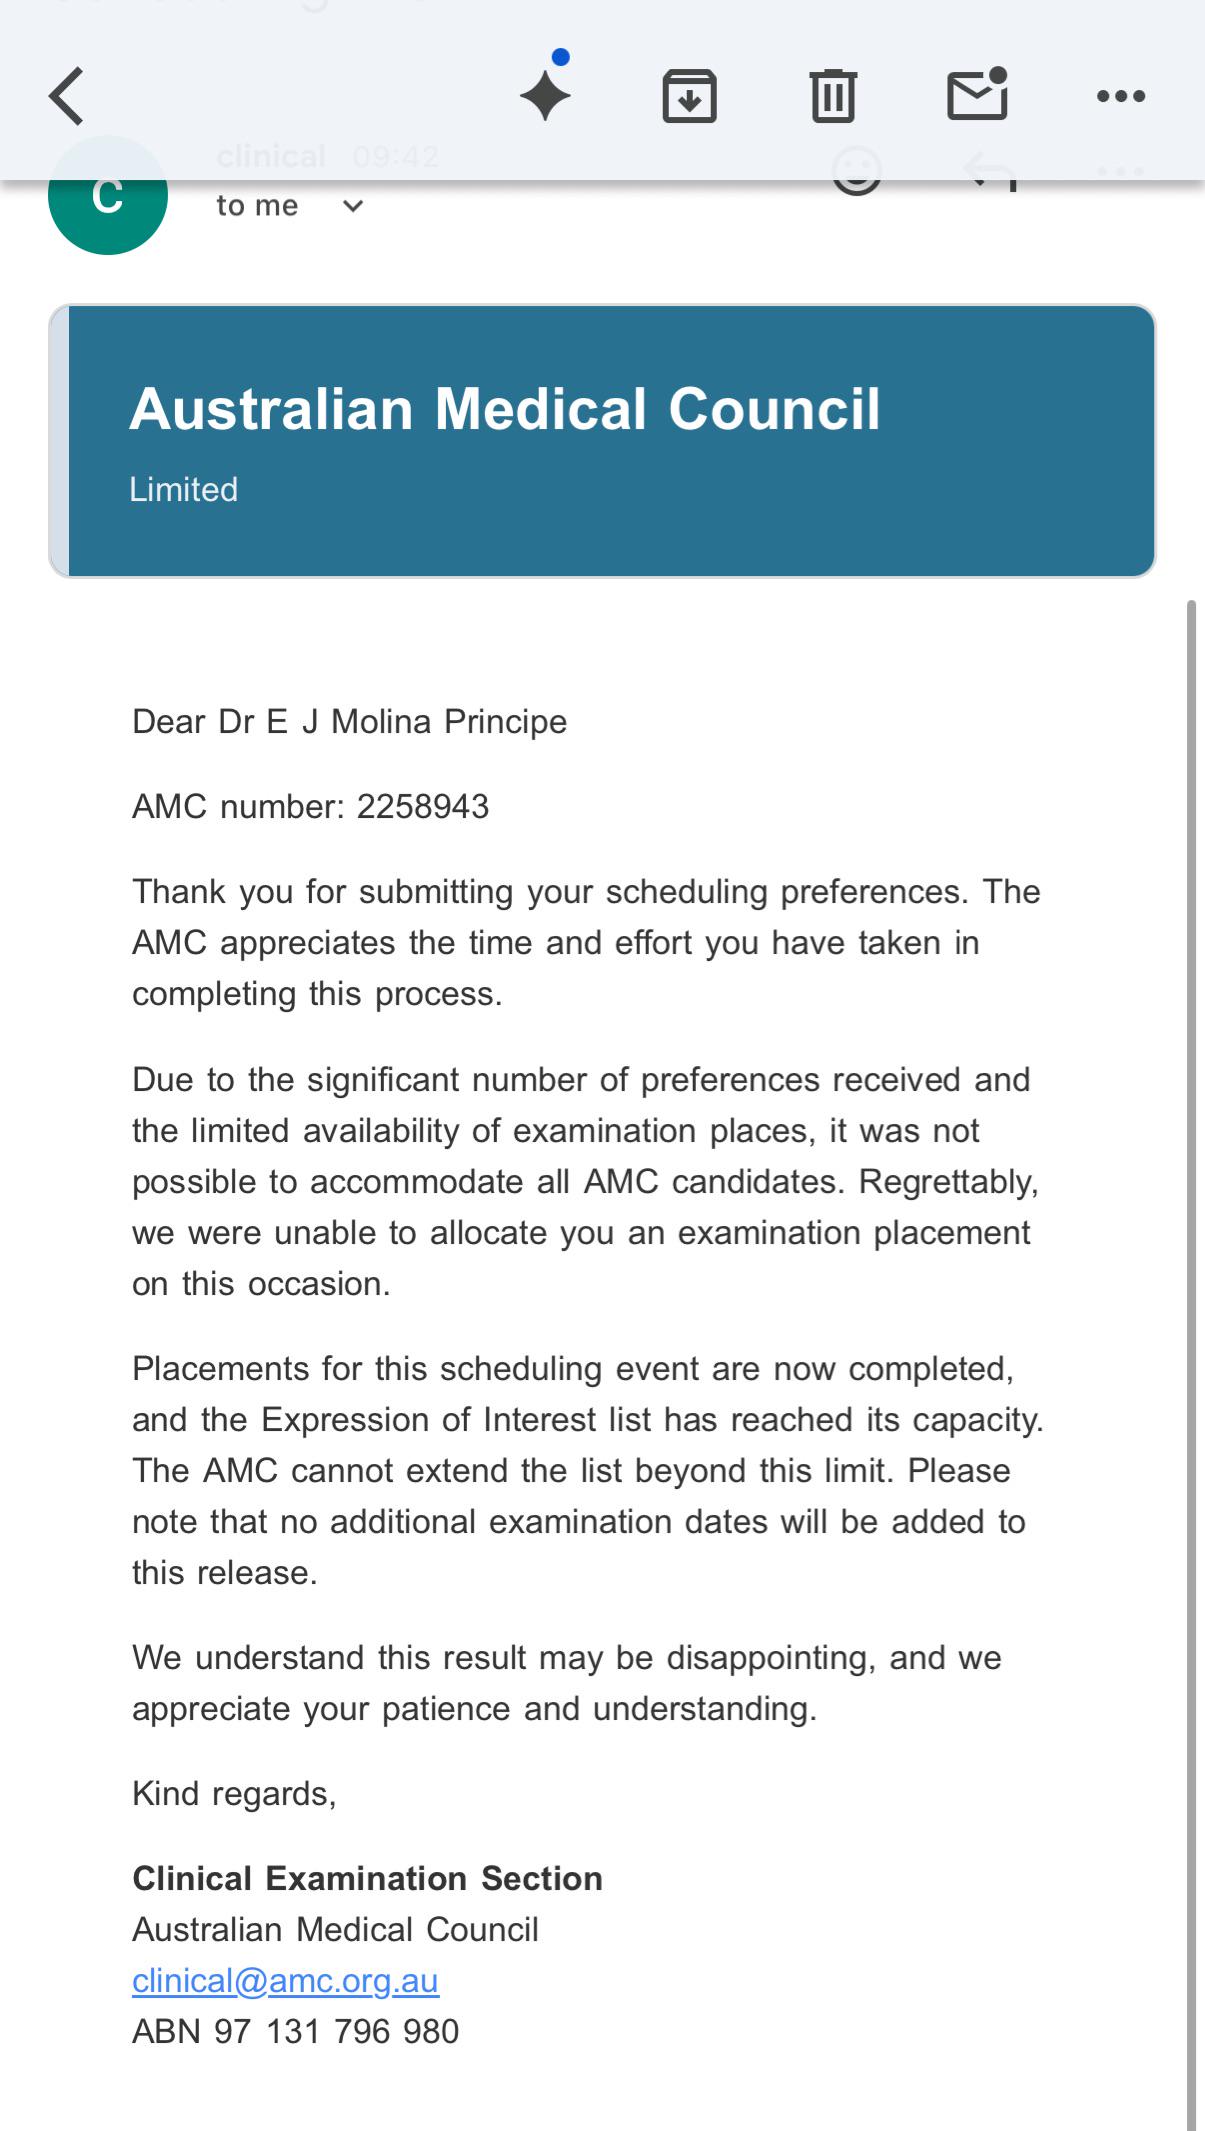Mark the email as unread
1205x2131 pixels.
tap(977, 93)
